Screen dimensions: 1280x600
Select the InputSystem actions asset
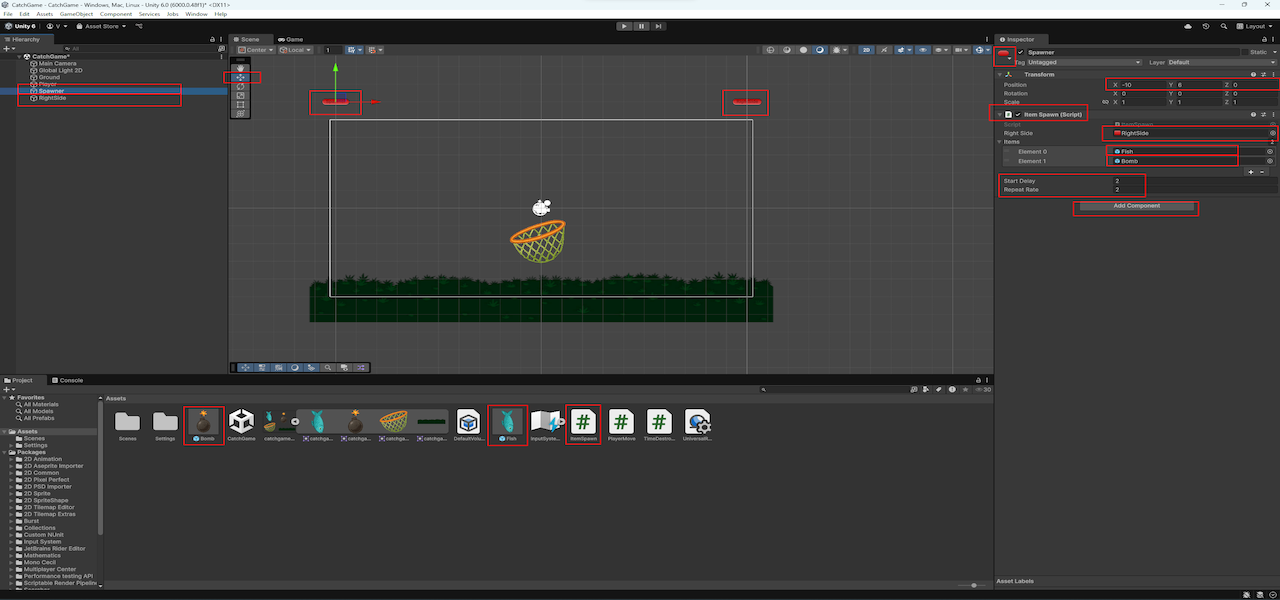(546, 426)
